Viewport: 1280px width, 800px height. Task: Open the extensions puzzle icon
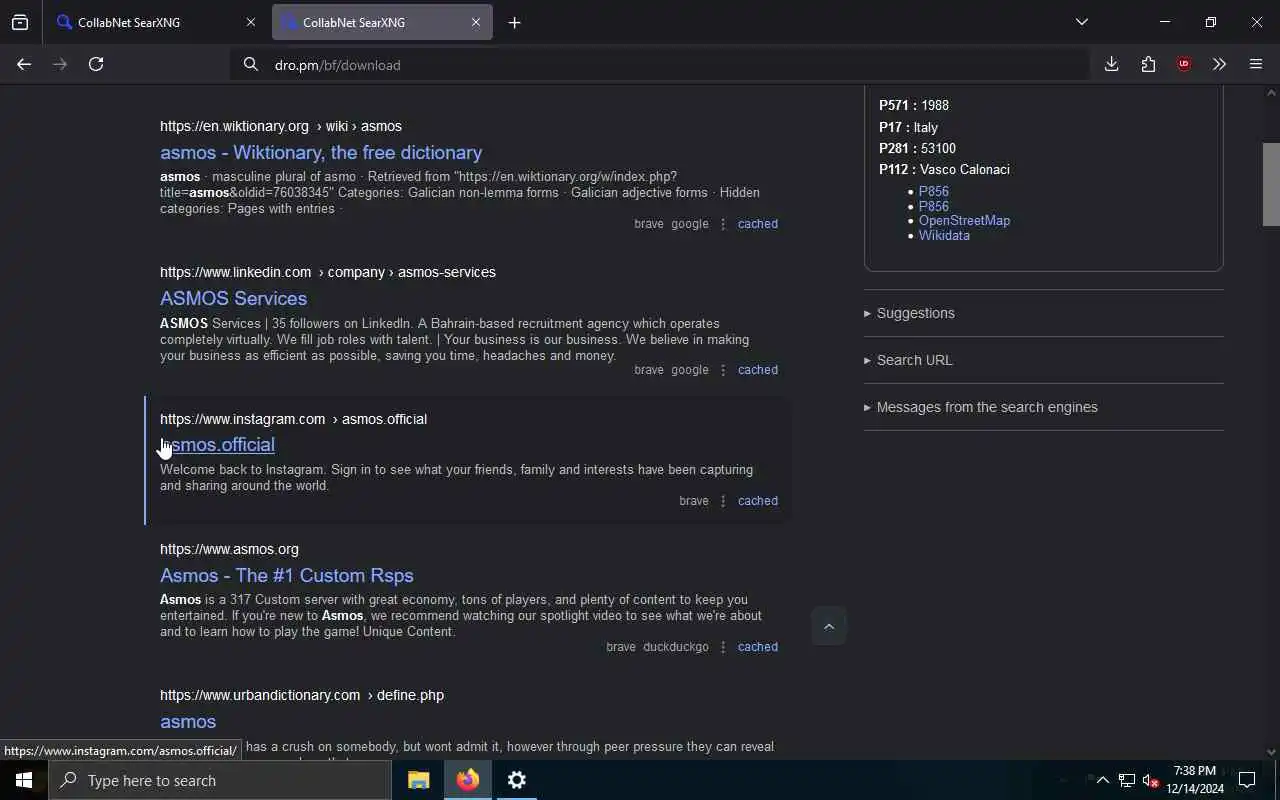(x=1148, y=64)
